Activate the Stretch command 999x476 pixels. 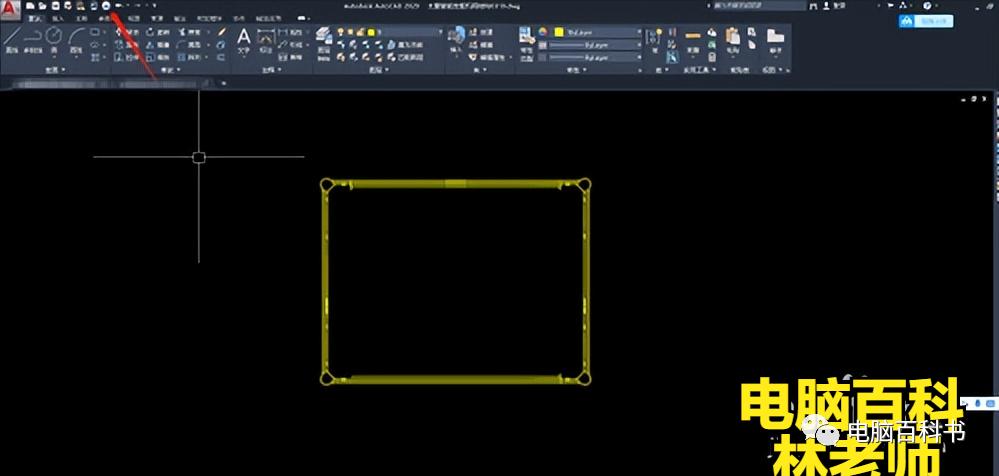pyautogui.click(x=127, y=57)
